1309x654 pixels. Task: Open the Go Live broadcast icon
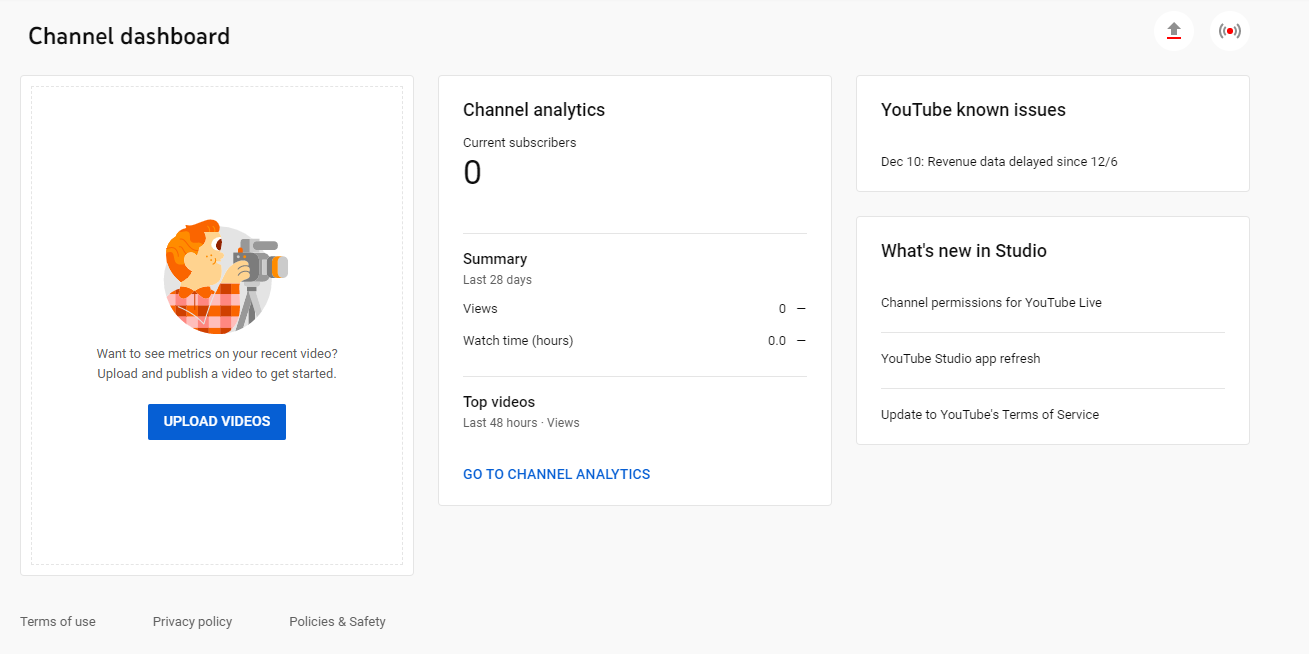[x=1229, y=31]
